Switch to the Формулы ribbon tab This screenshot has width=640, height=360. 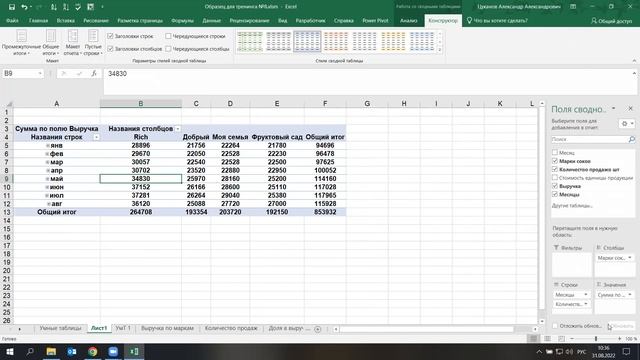182,20
